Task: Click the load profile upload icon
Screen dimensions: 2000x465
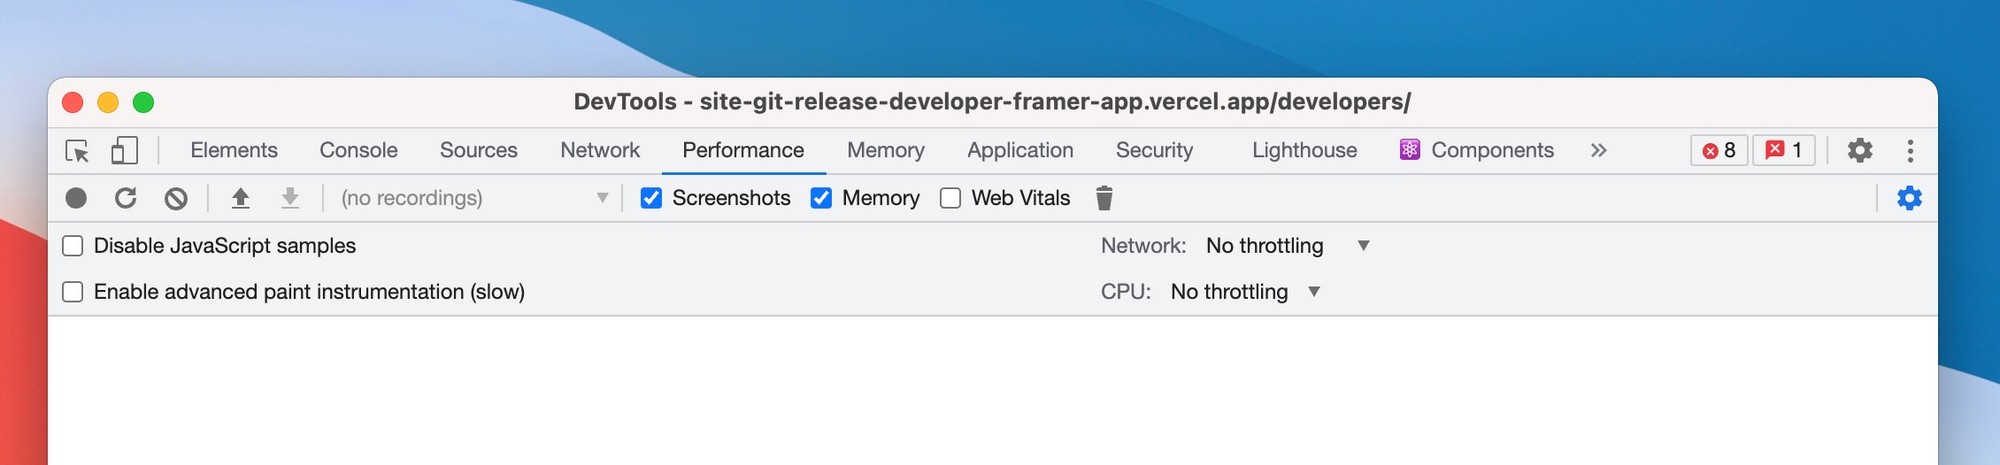Action: click(240, 198)
